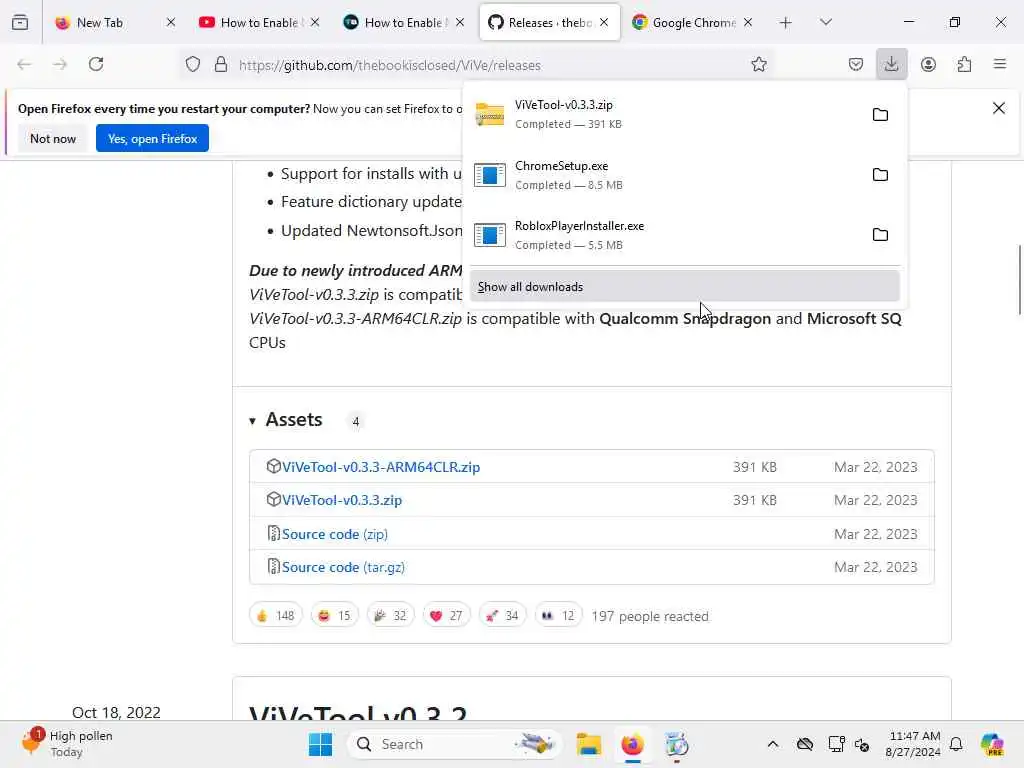Download Source code (tar.gz)
Viewport: 1024px width, 768px height.
click(343, 568)
